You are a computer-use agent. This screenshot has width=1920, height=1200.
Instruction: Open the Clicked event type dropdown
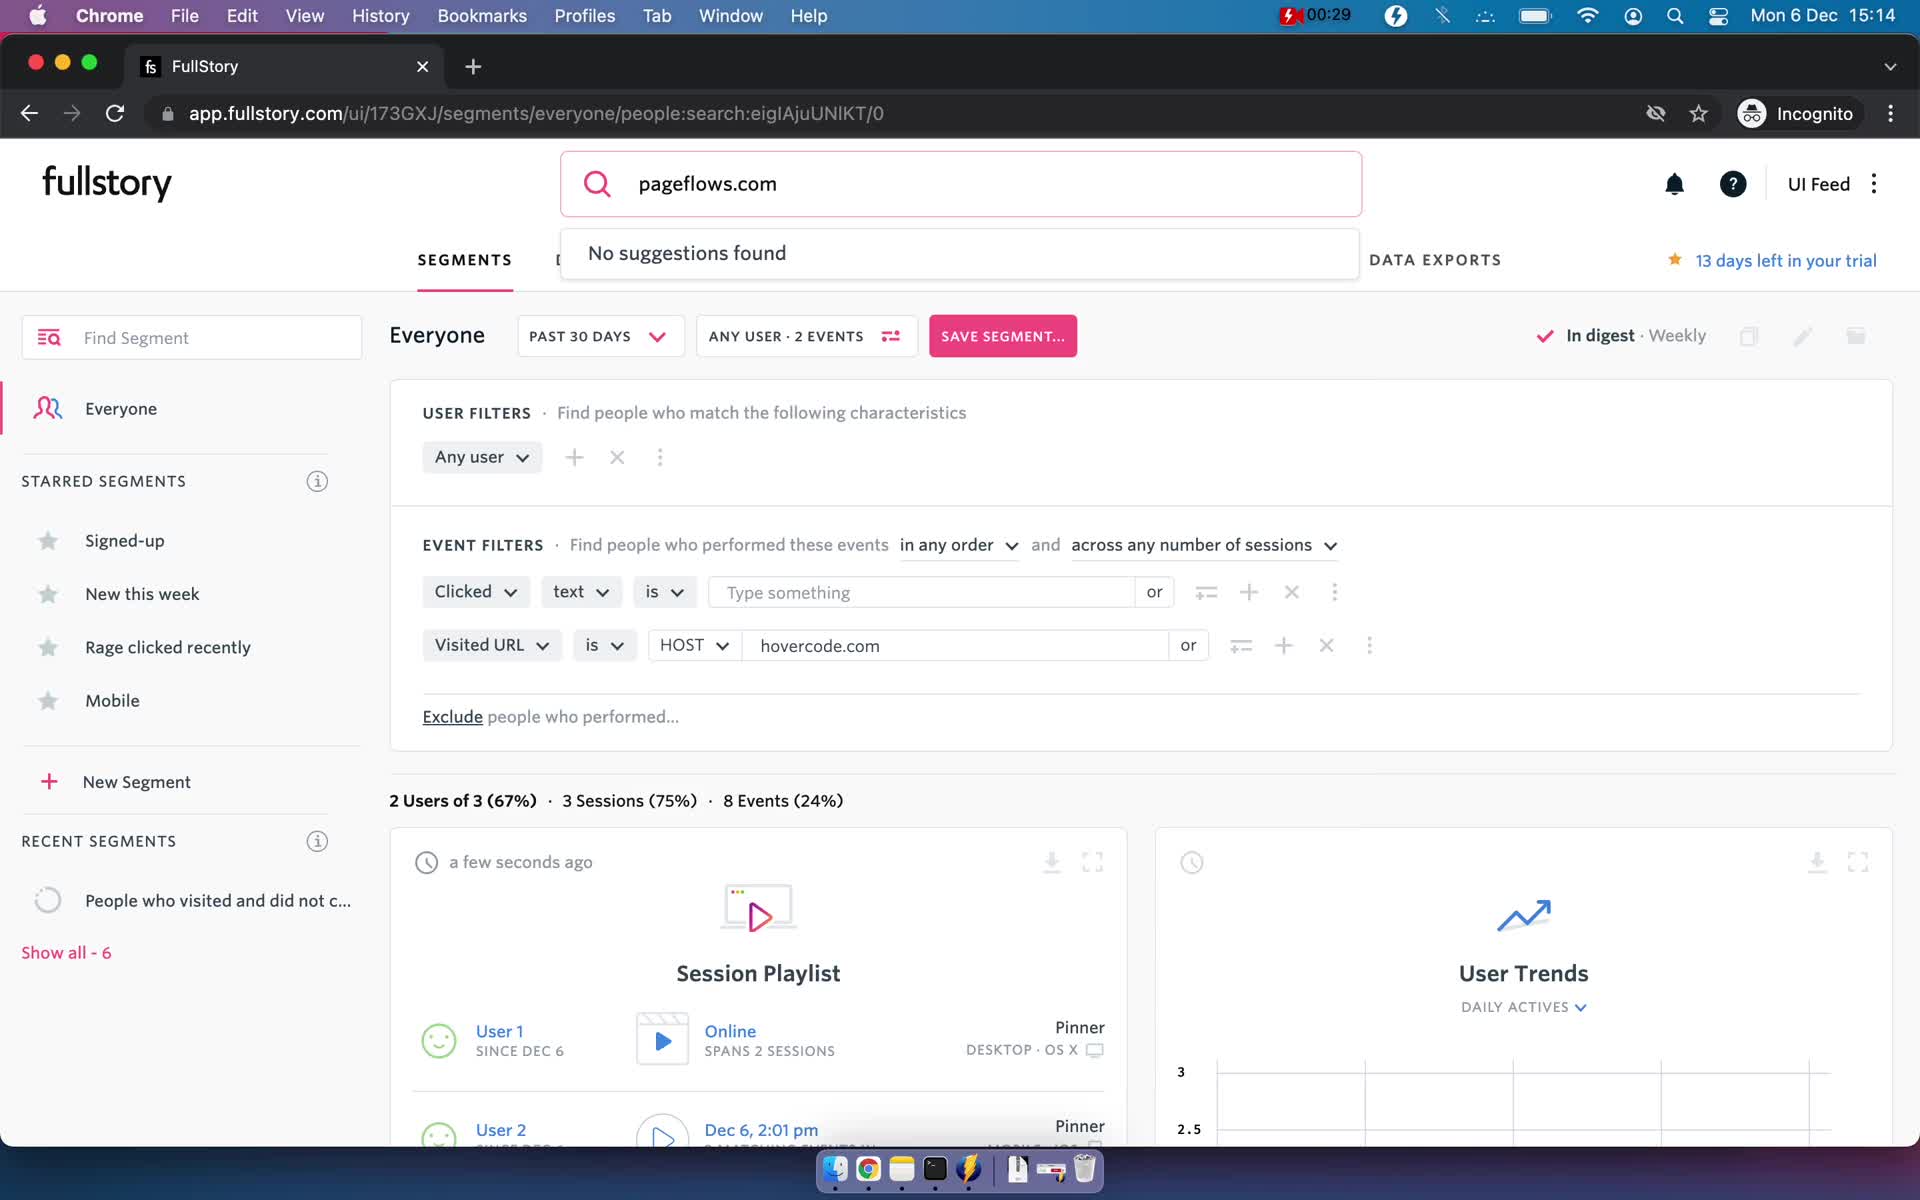(x=476, y=592)
